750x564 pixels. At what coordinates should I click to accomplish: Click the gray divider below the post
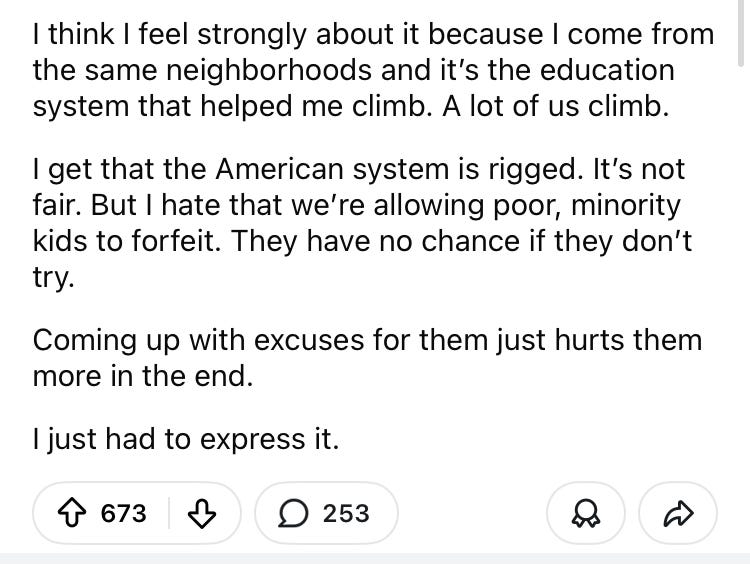(x=375, y=557)
